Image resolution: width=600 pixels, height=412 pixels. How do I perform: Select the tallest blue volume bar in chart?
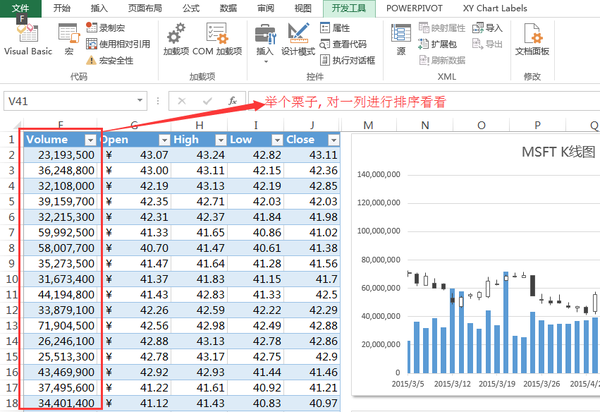point(506,322)
